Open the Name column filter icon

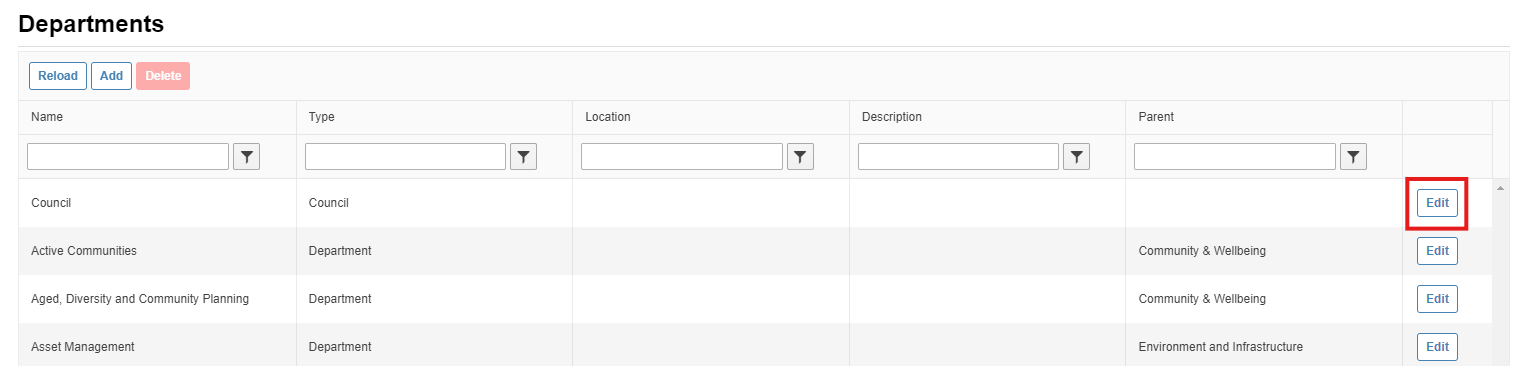[x=246, y=157]
